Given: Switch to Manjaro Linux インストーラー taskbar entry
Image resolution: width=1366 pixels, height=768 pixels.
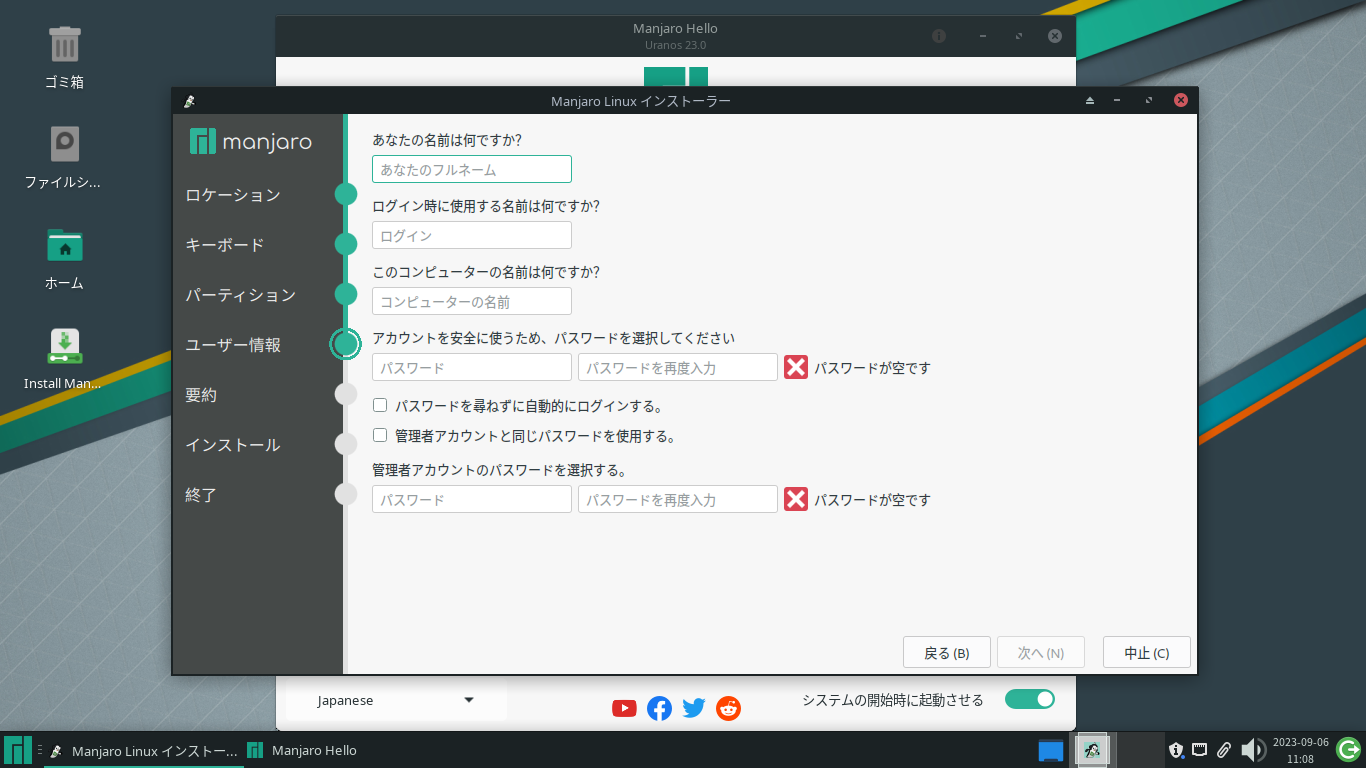Looking at the screenshot, I should (144, 750).
